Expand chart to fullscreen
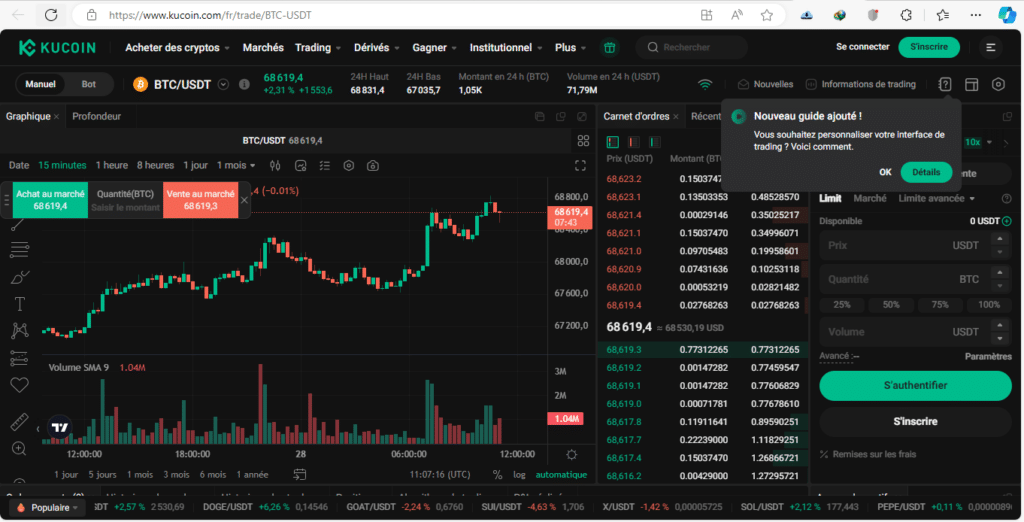This screenshot has width=1024, height=522. [580, 165]
